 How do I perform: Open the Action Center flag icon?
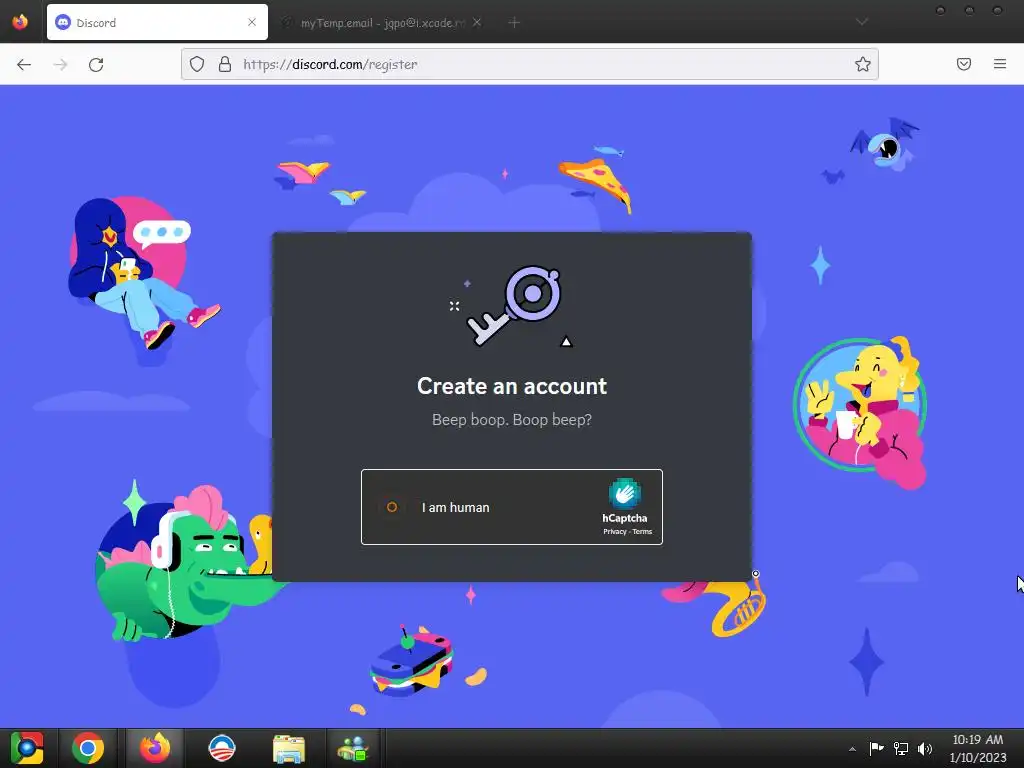pyautogui.click(x=876, y=748)
